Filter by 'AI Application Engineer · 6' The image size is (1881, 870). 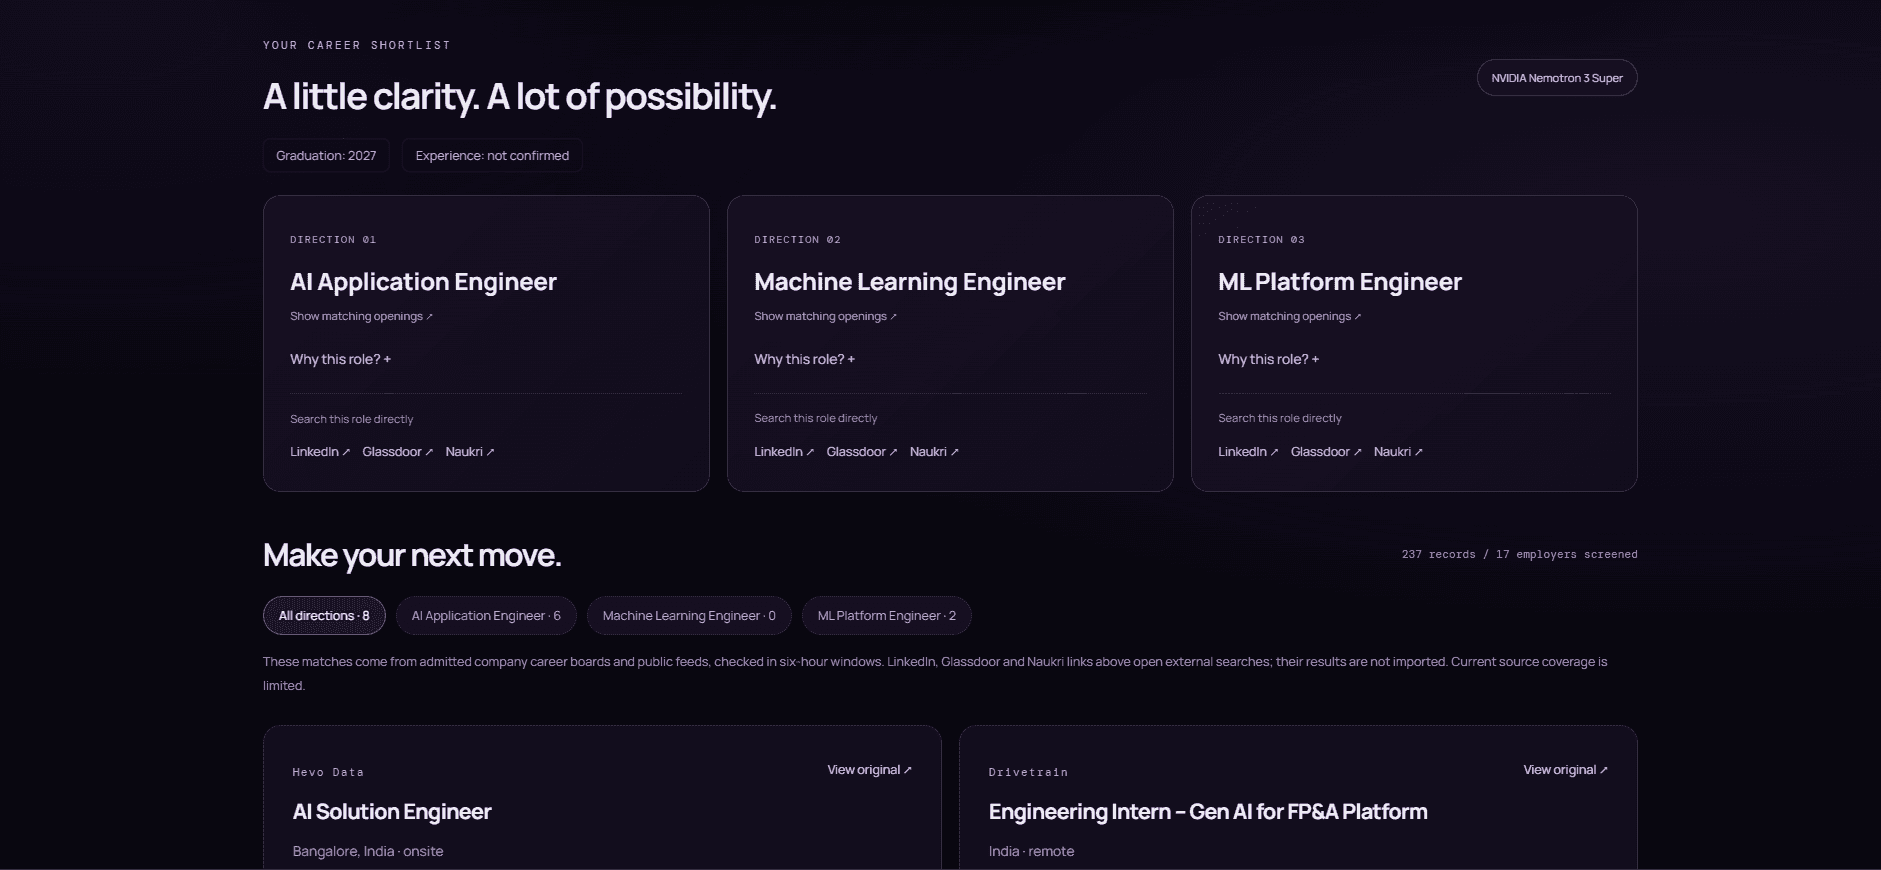486,616
